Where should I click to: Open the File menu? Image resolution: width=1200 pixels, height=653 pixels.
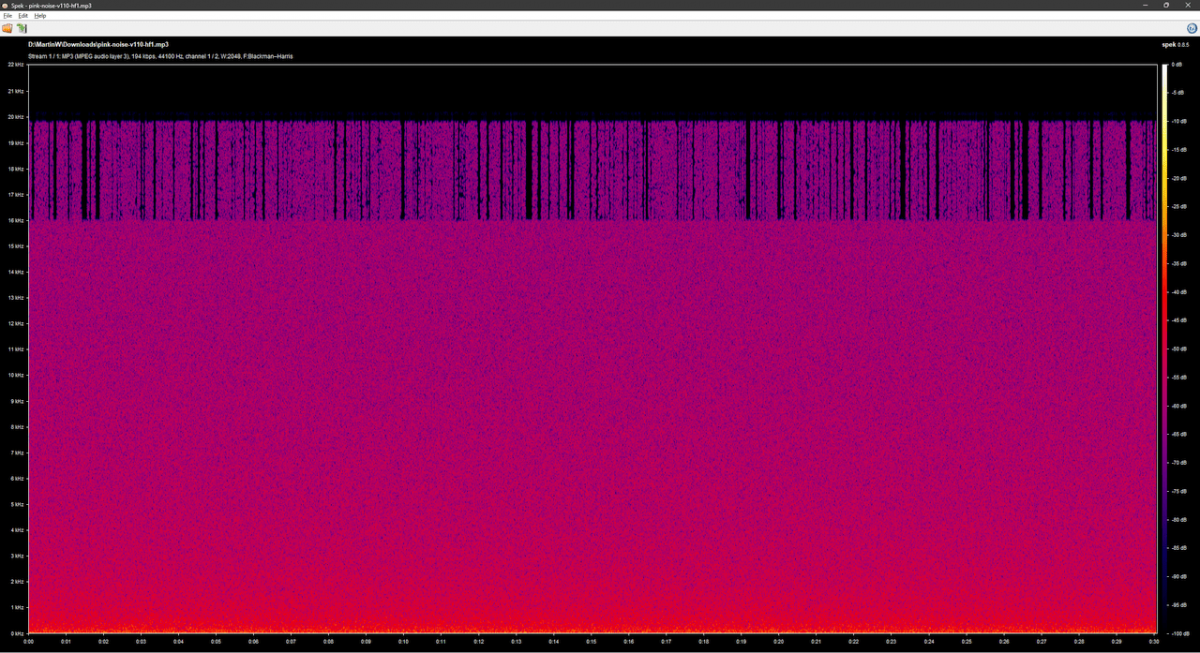click(7, 16)
